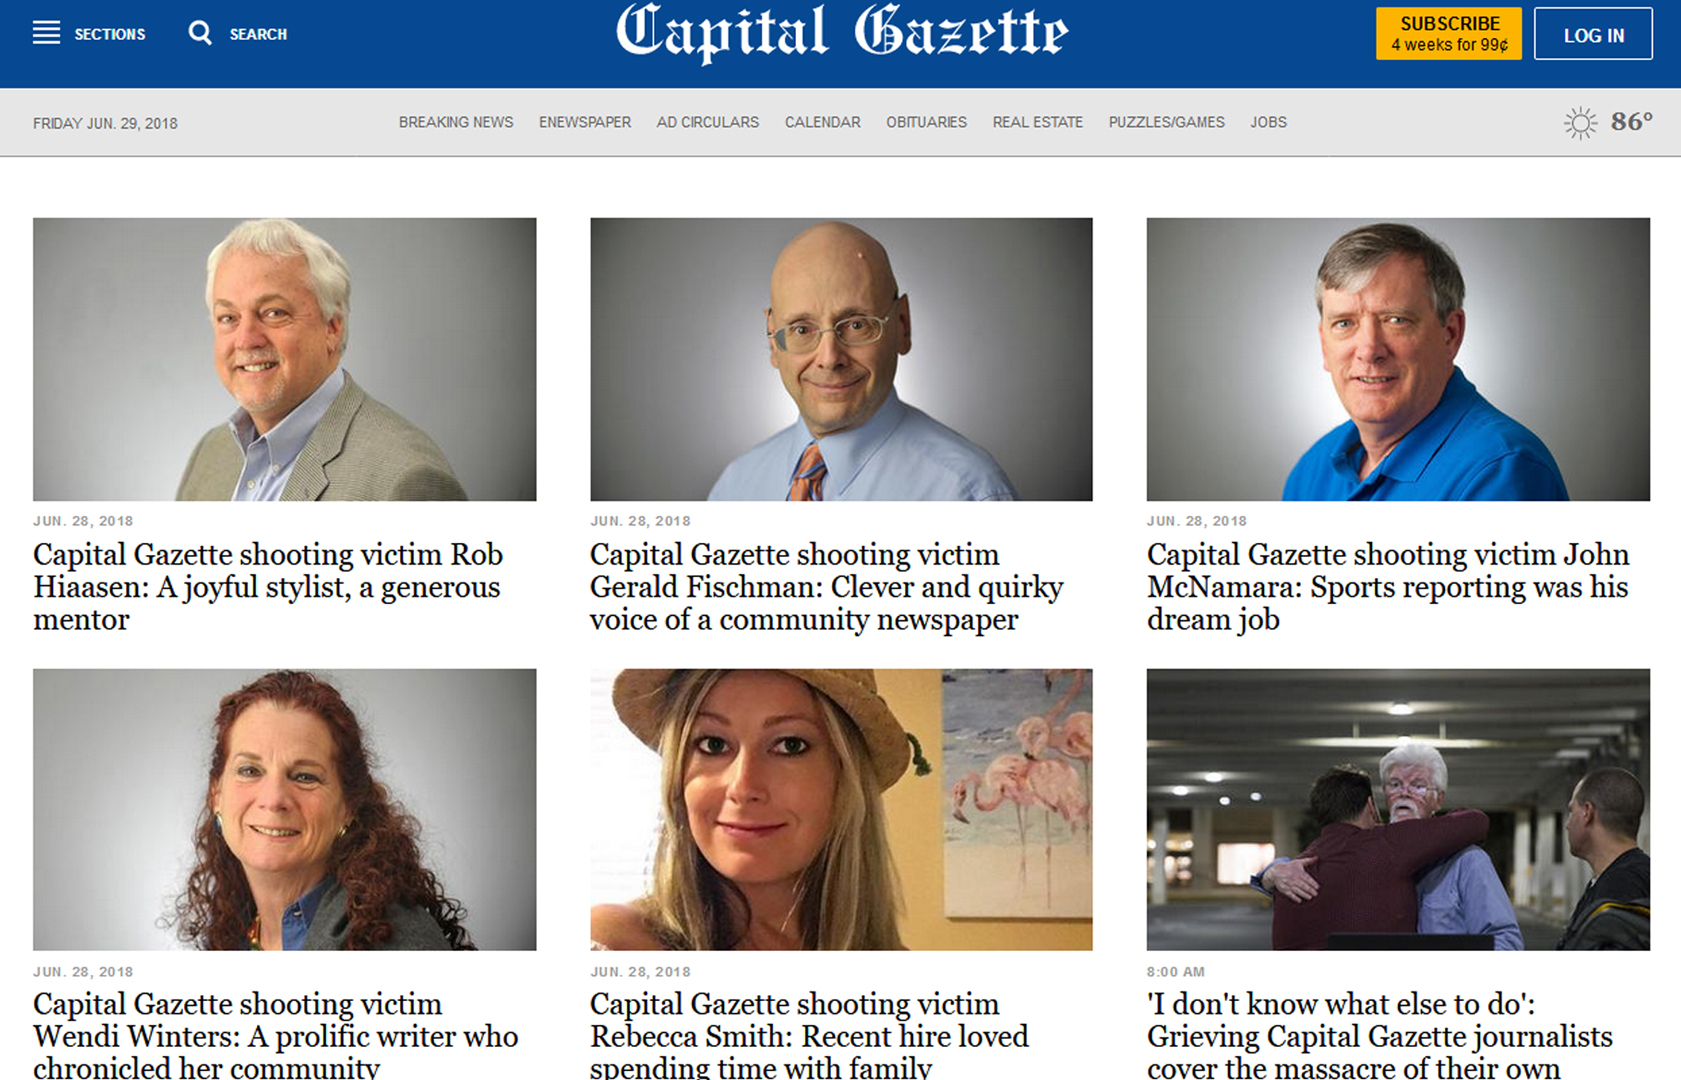1681x1080 pixels.
Task: Click JUN. 28, 2018 date above Fischman headline
Action: pos(640,521)
